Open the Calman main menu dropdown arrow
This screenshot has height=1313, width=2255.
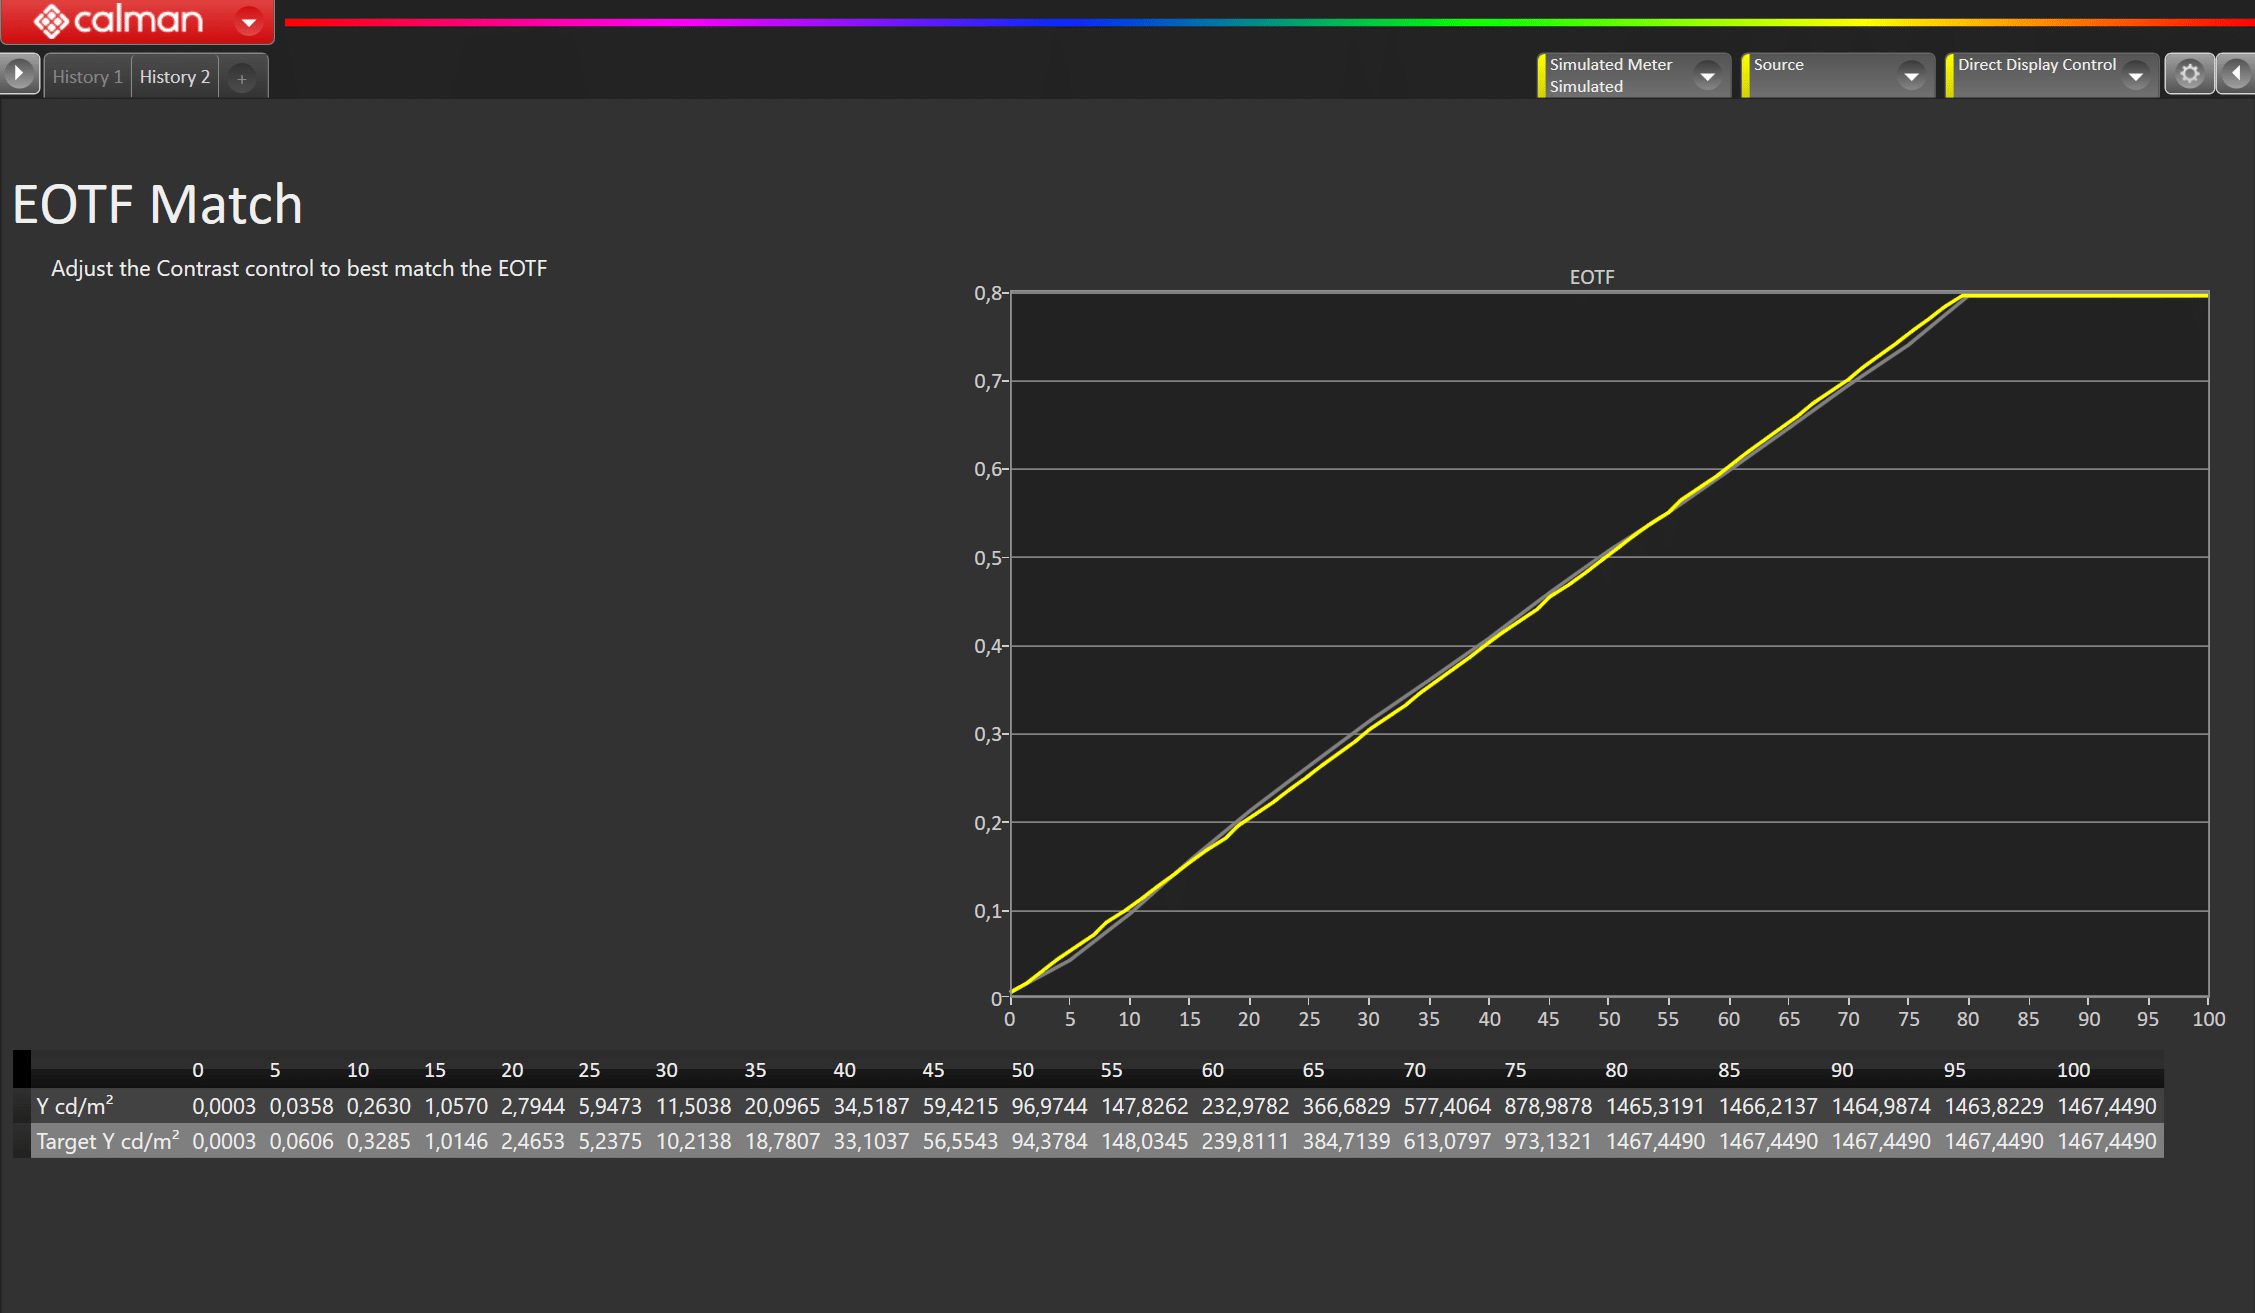[248, 21]
